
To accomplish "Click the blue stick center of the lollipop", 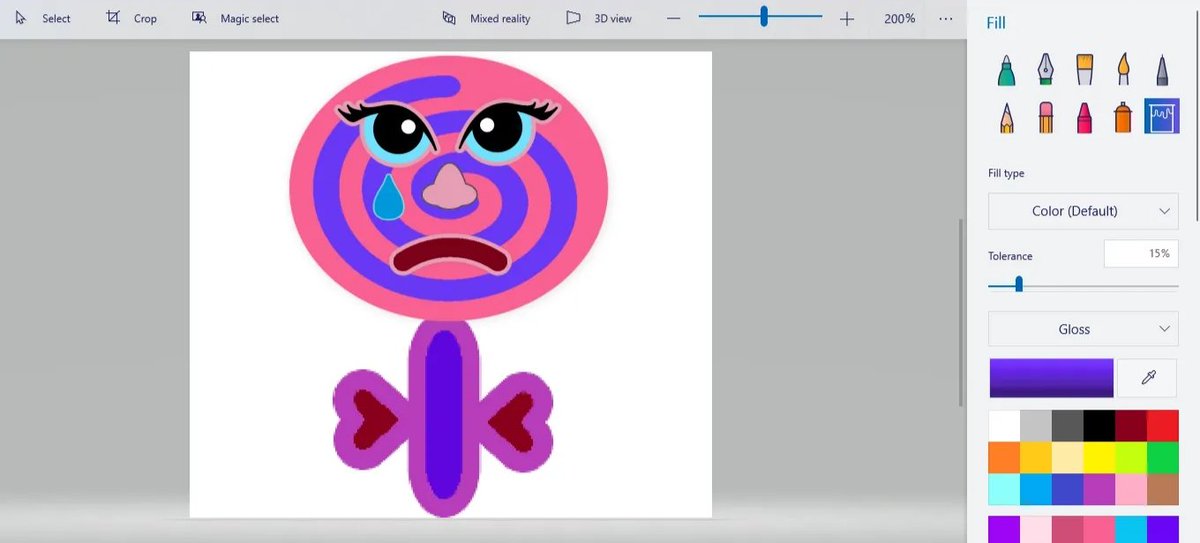I will tap(443, 415).
